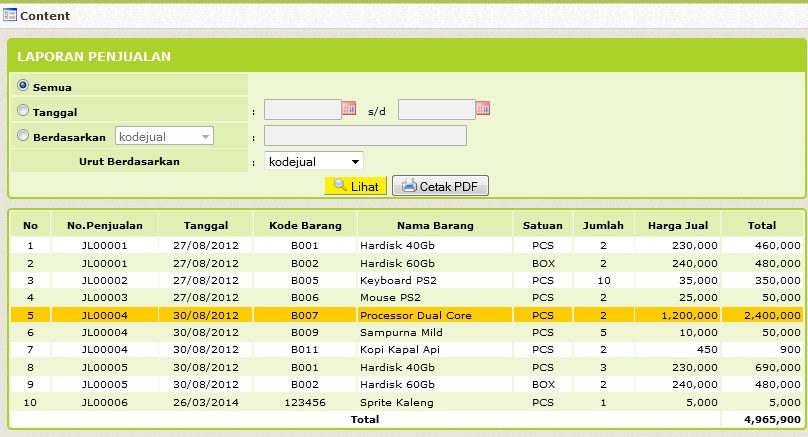The width and height of the screenshot is (808, 437).
Task: Click the 900 total cell
Action: click(x=762, y=349)
